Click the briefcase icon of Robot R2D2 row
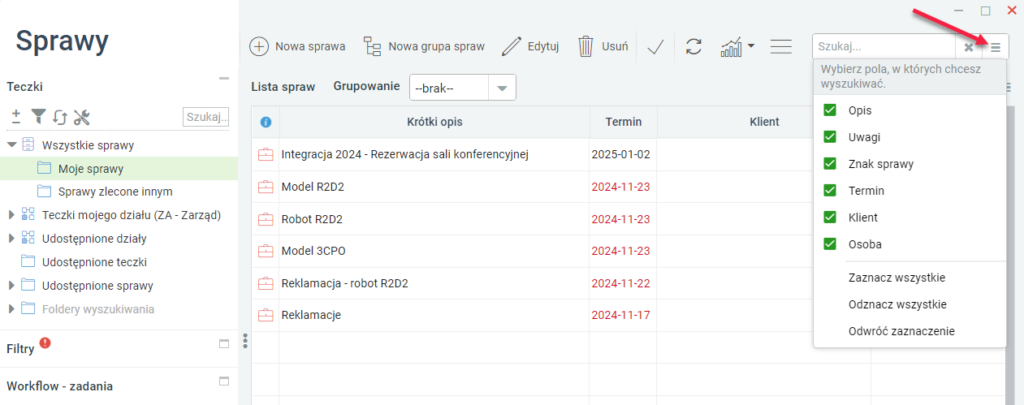This screenshot has height=405, width=1024. coord(266,219)
